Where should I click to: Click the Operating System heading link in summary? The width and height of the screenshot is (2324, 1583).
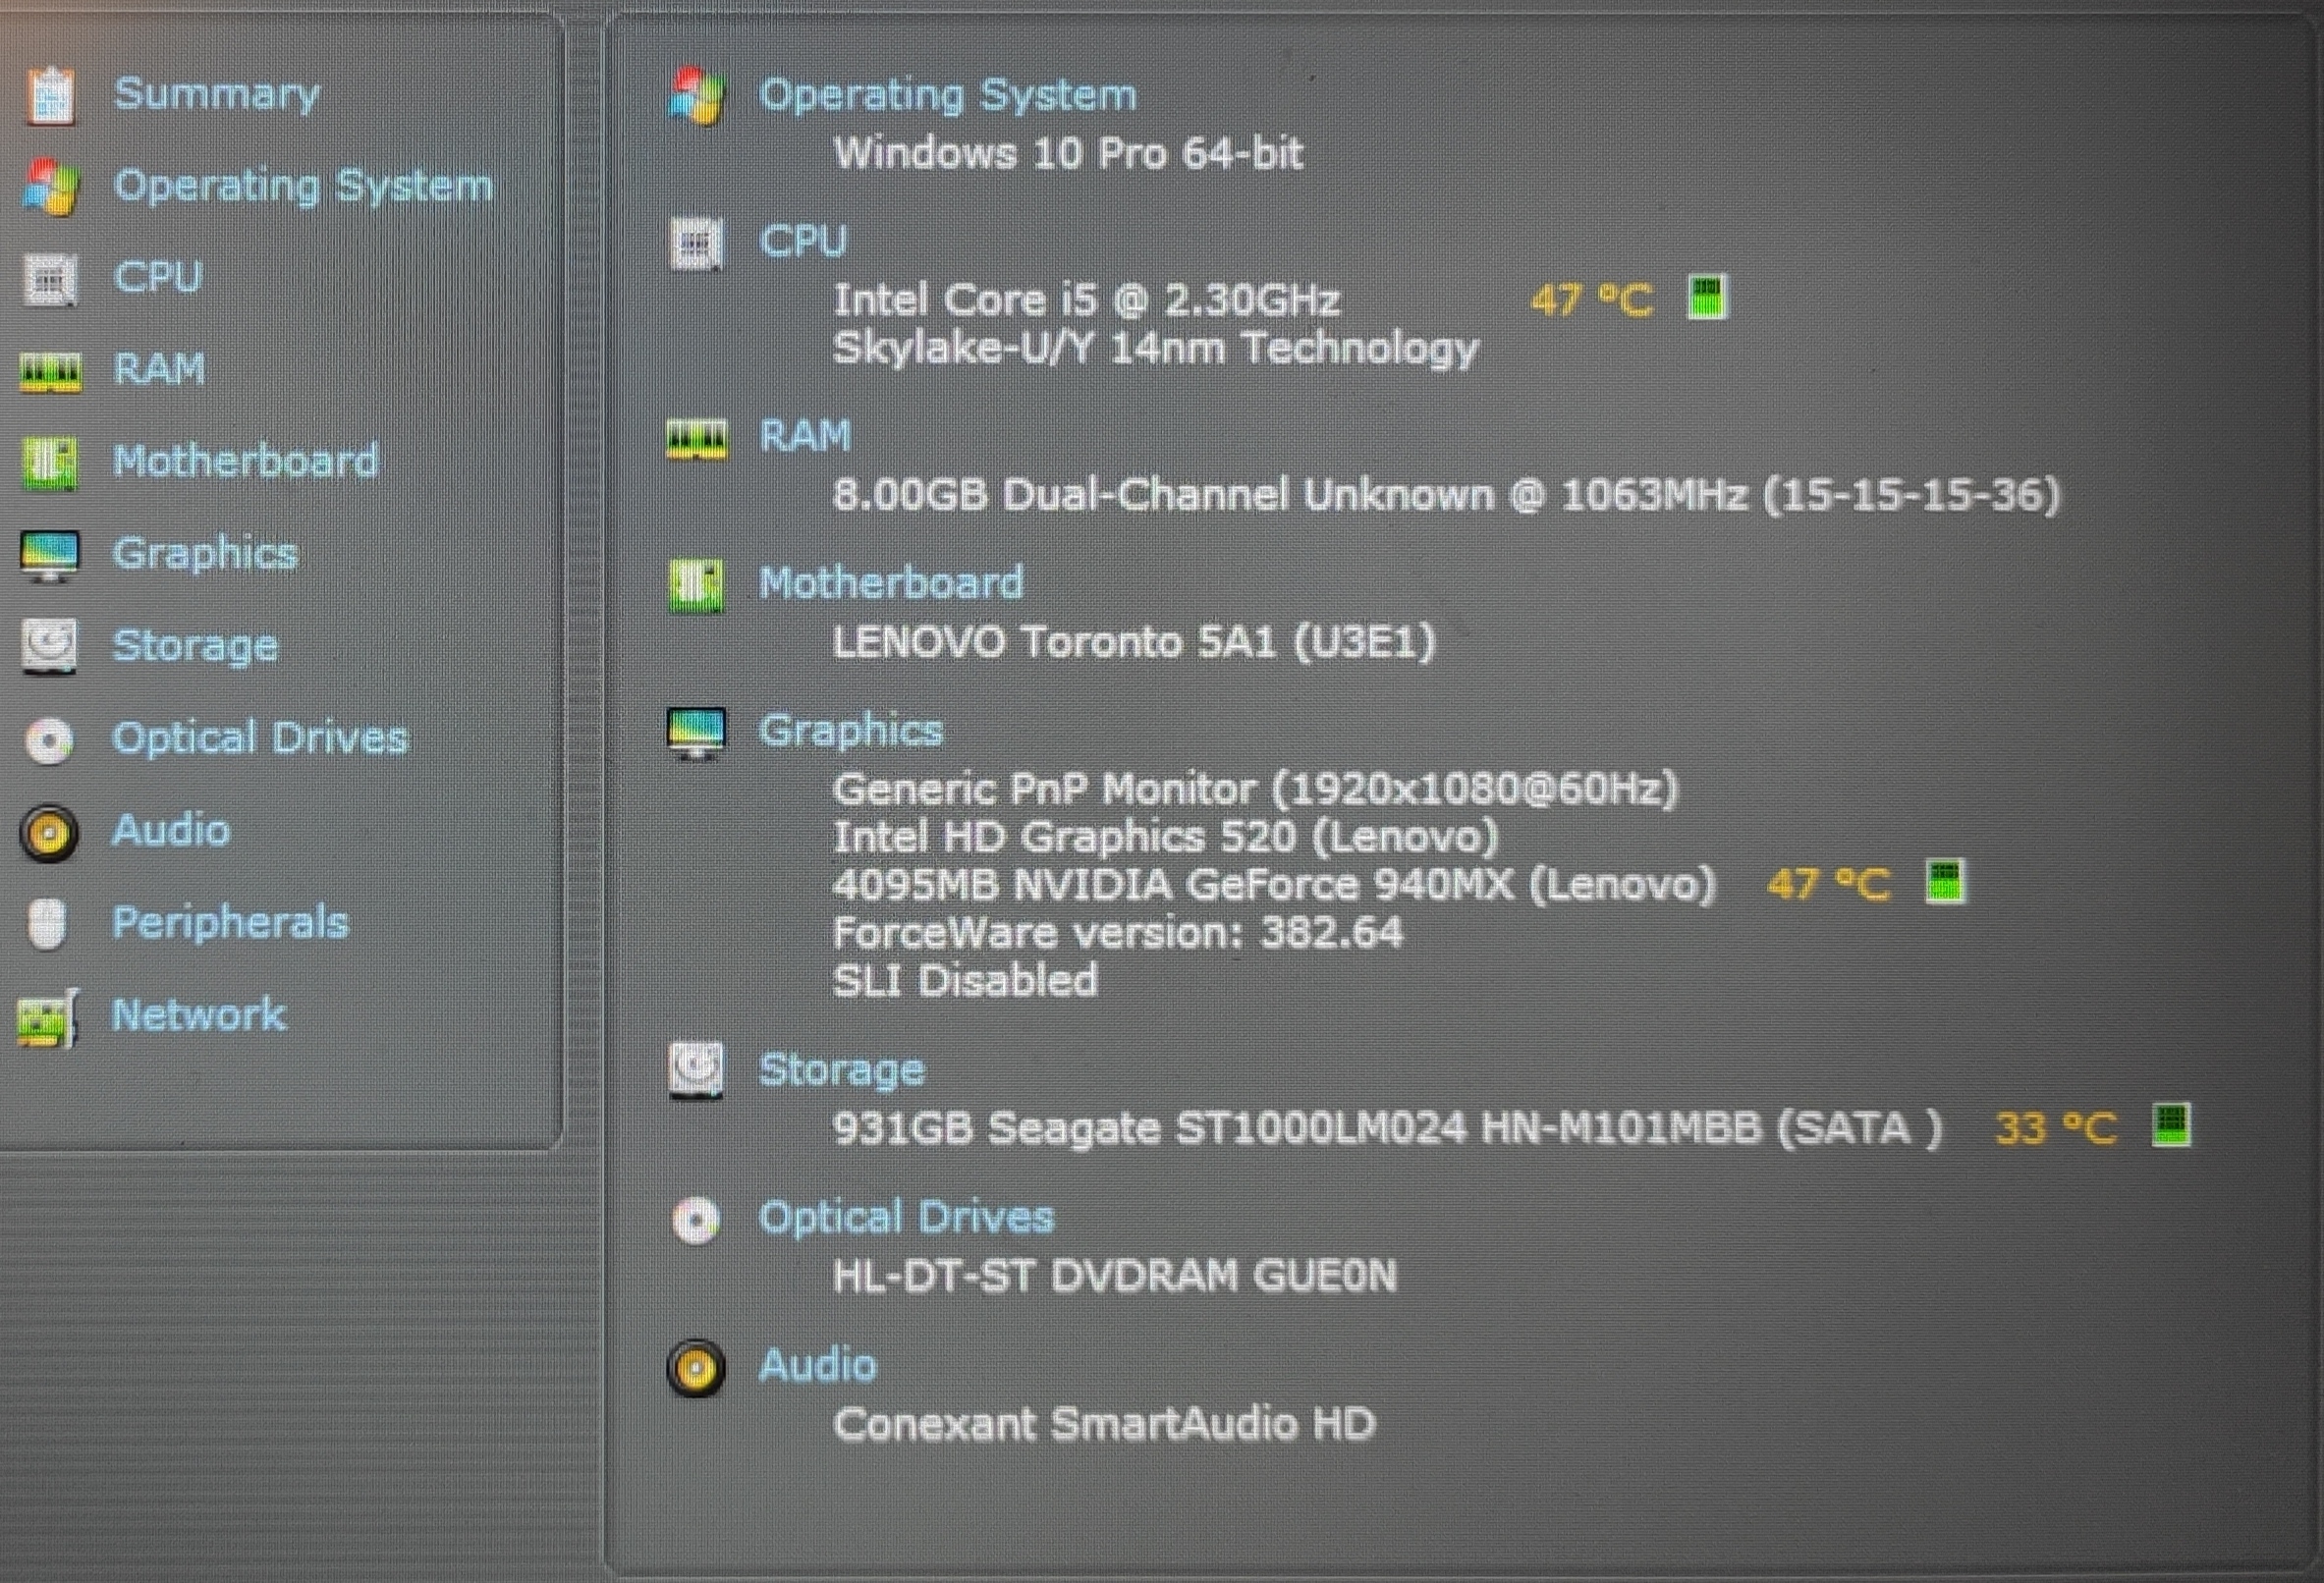tap(948, 96)
